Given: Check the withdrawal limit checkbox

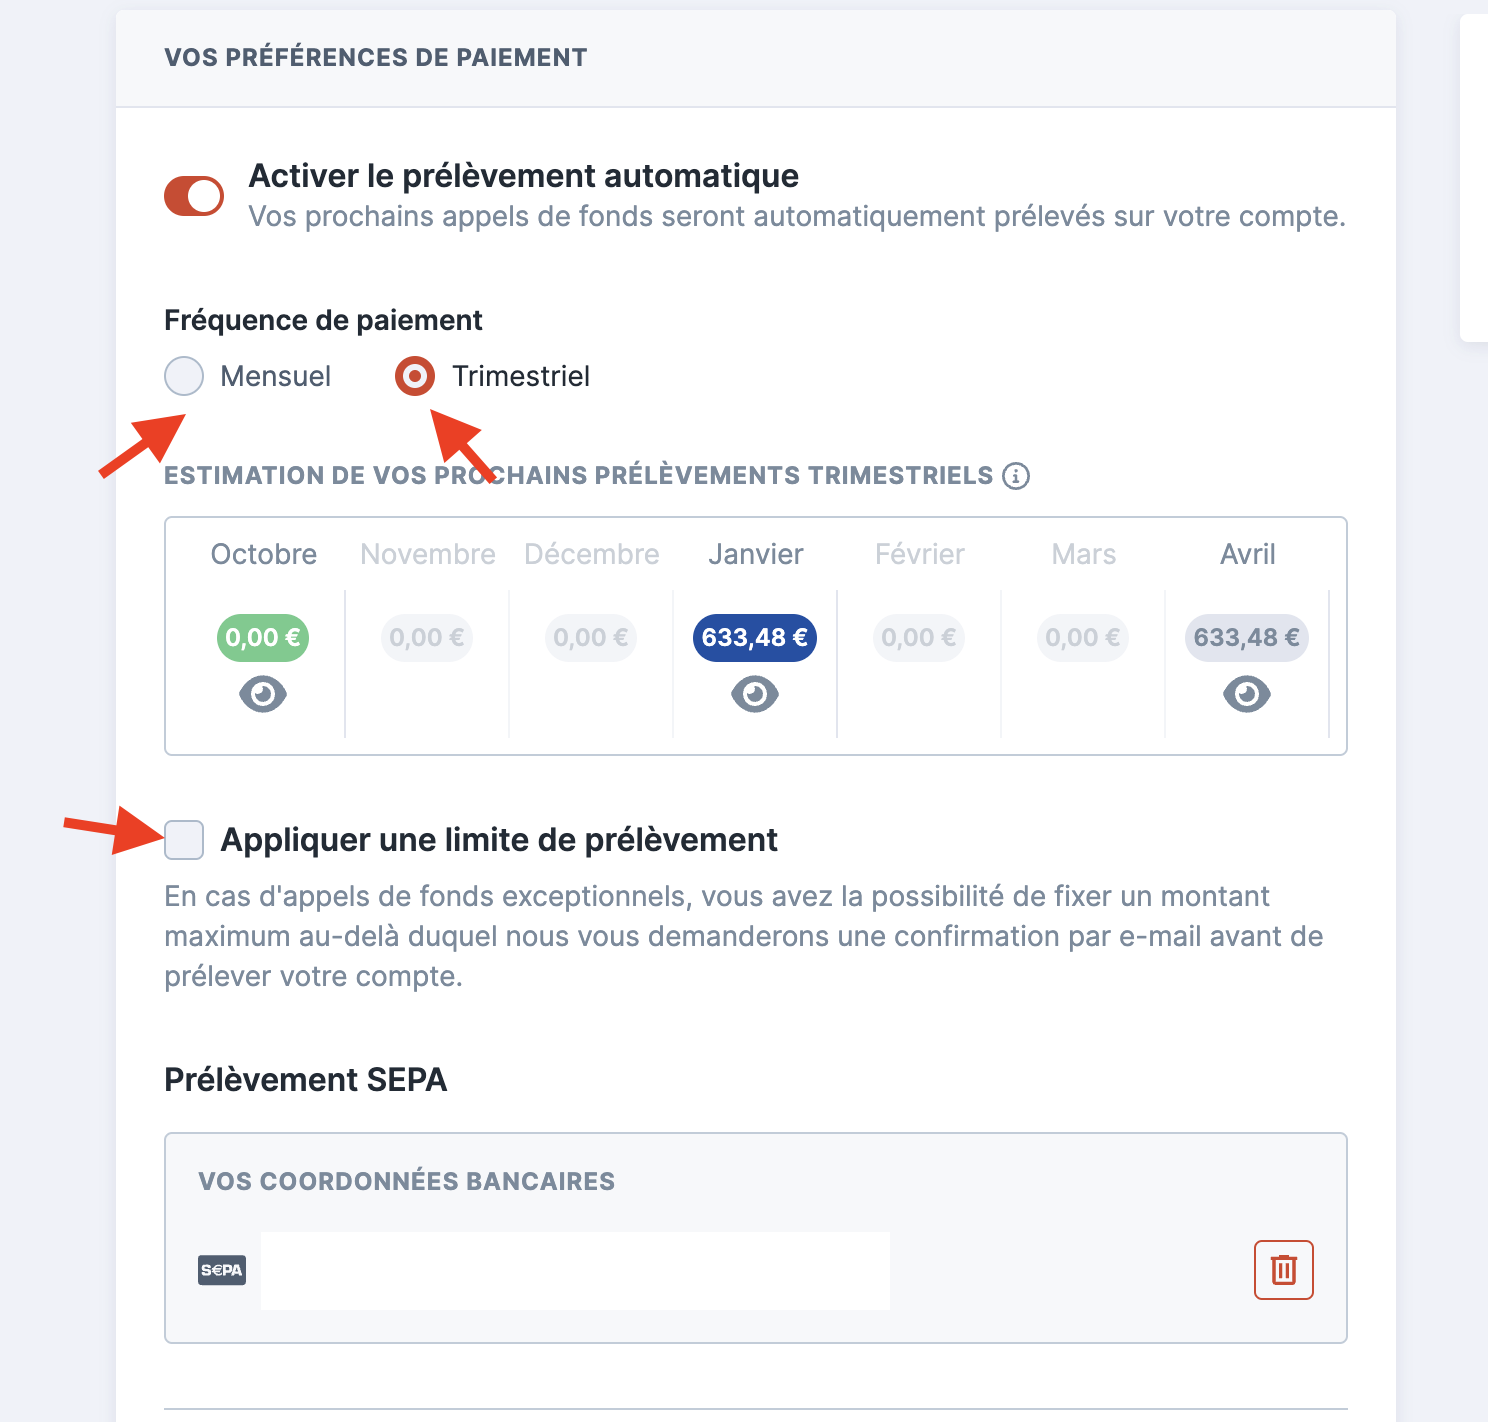Looking at the screenshot, I should [x=184, y=840].
